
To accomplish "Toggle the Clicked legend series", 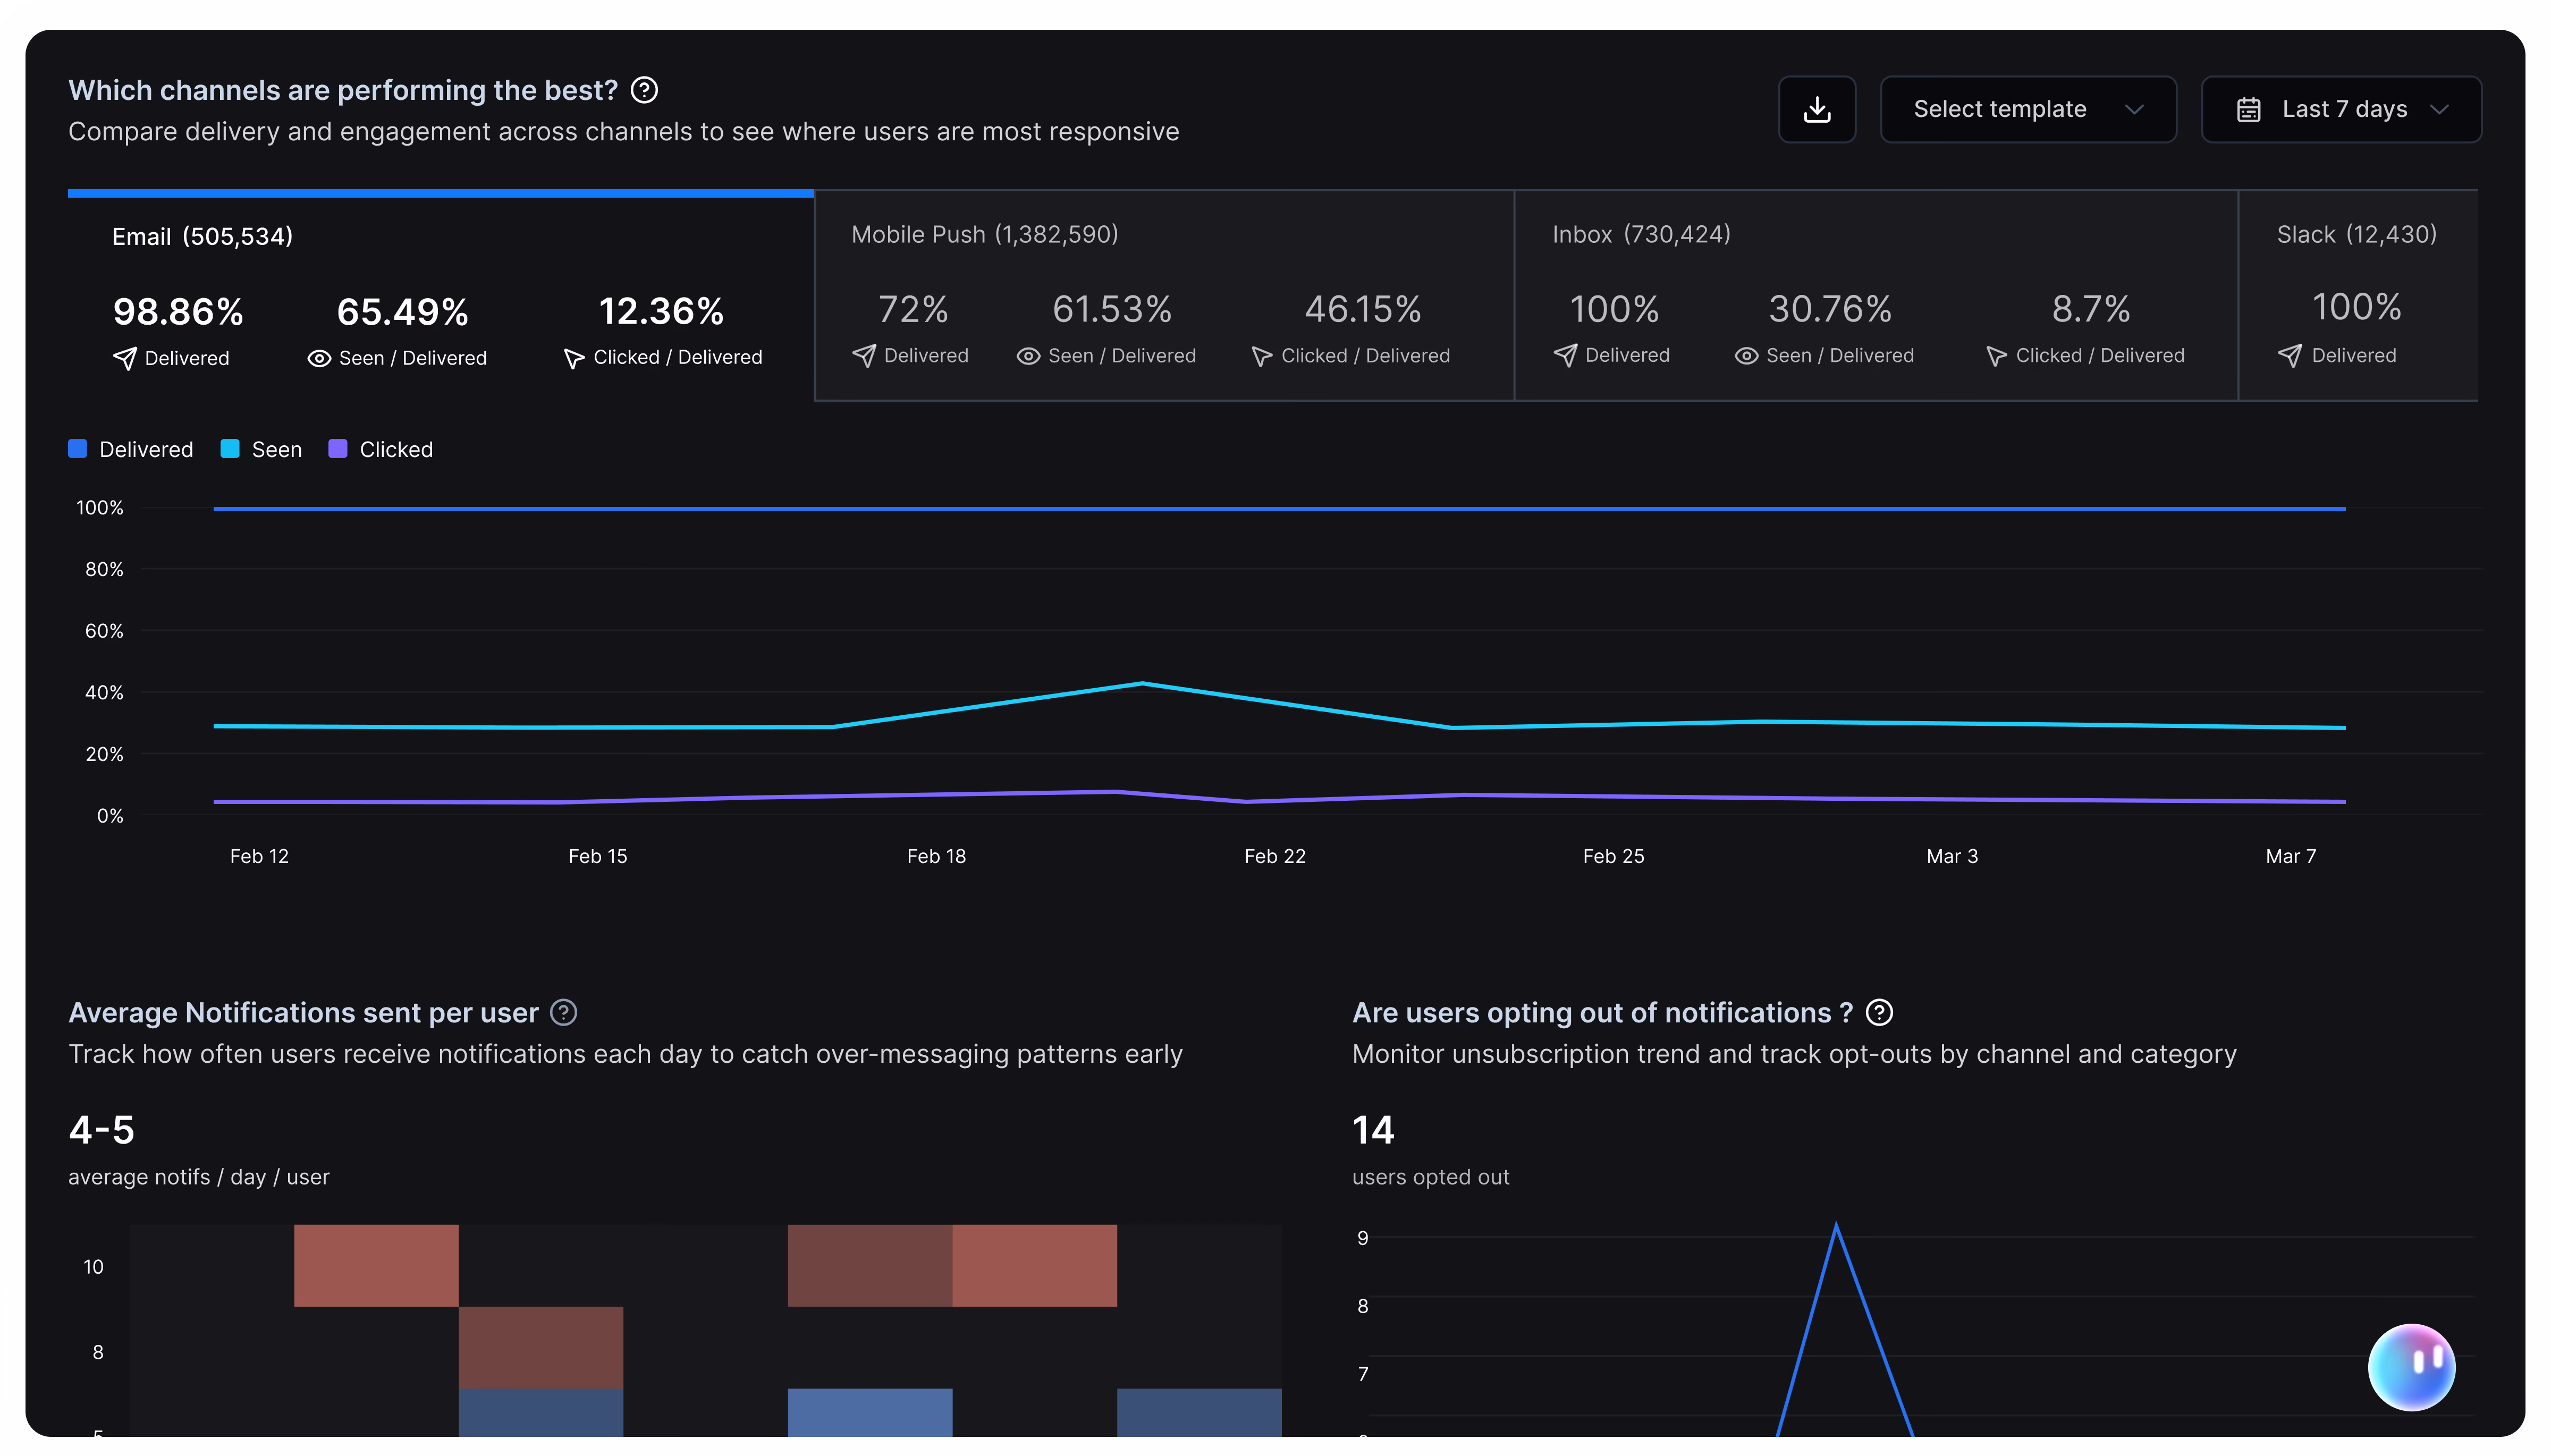I will click(380, 449).
